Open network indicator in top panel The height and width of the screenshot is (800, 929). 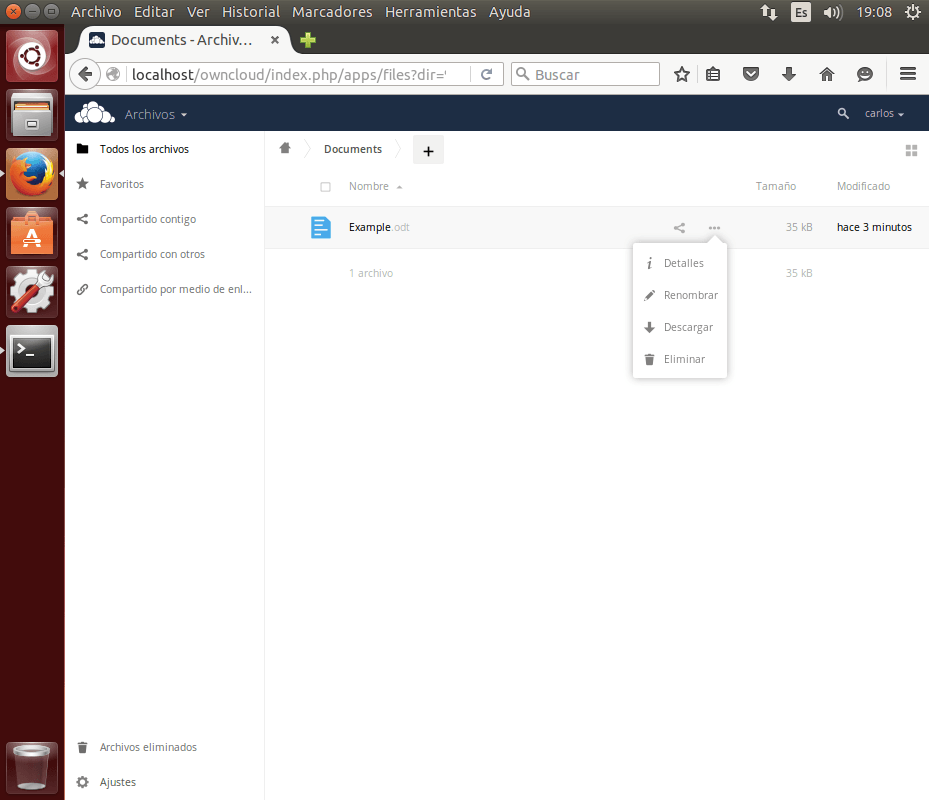click(768, 12)
